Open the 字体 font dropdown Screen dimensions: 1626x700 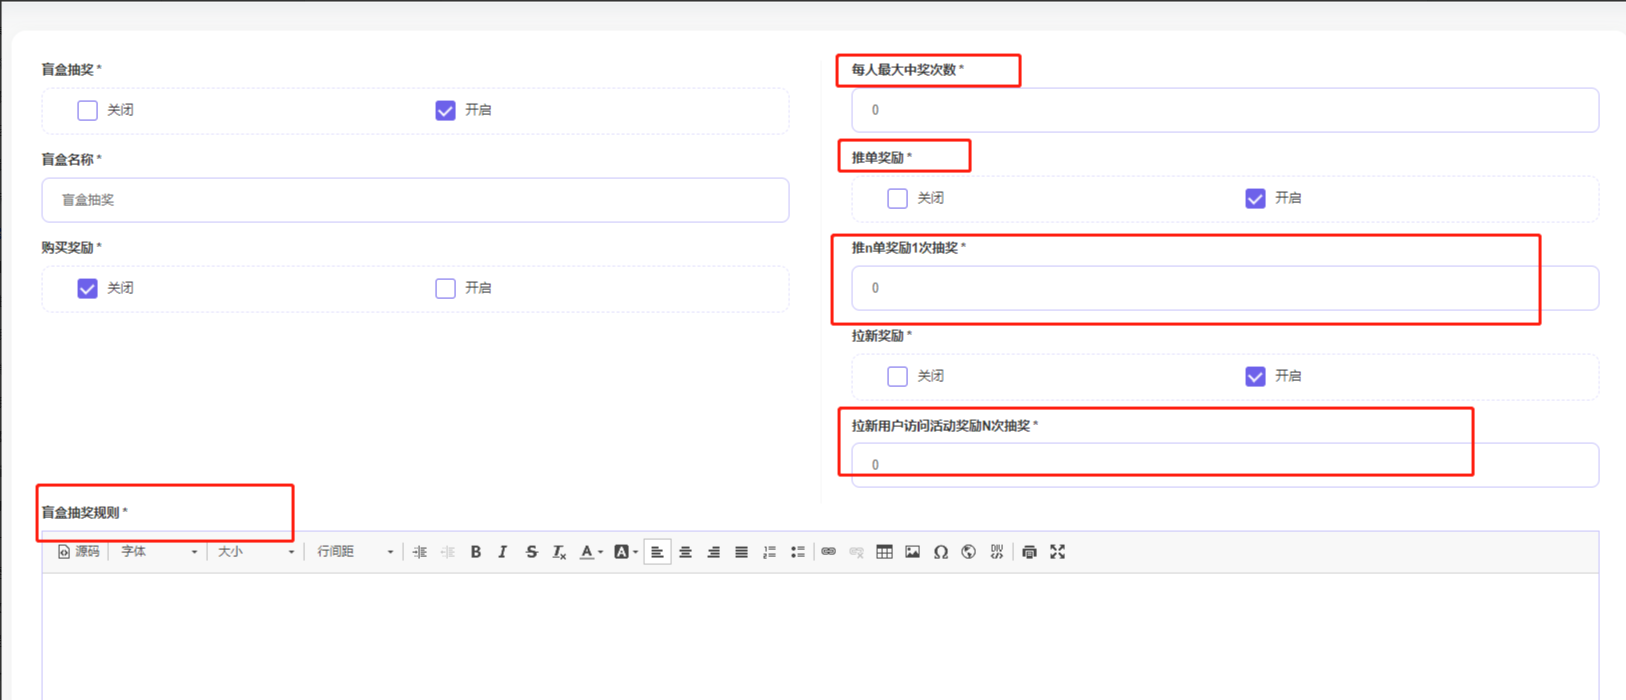158,552
